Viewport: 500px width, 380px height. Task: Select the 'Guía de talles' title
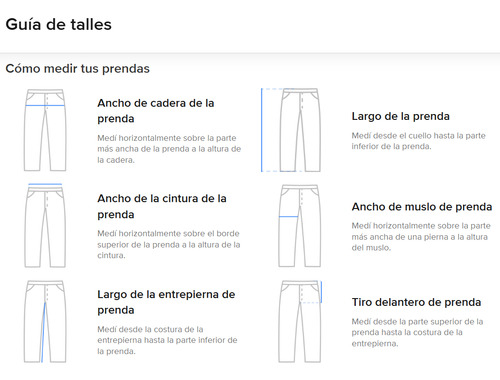[x=59, y=25]
